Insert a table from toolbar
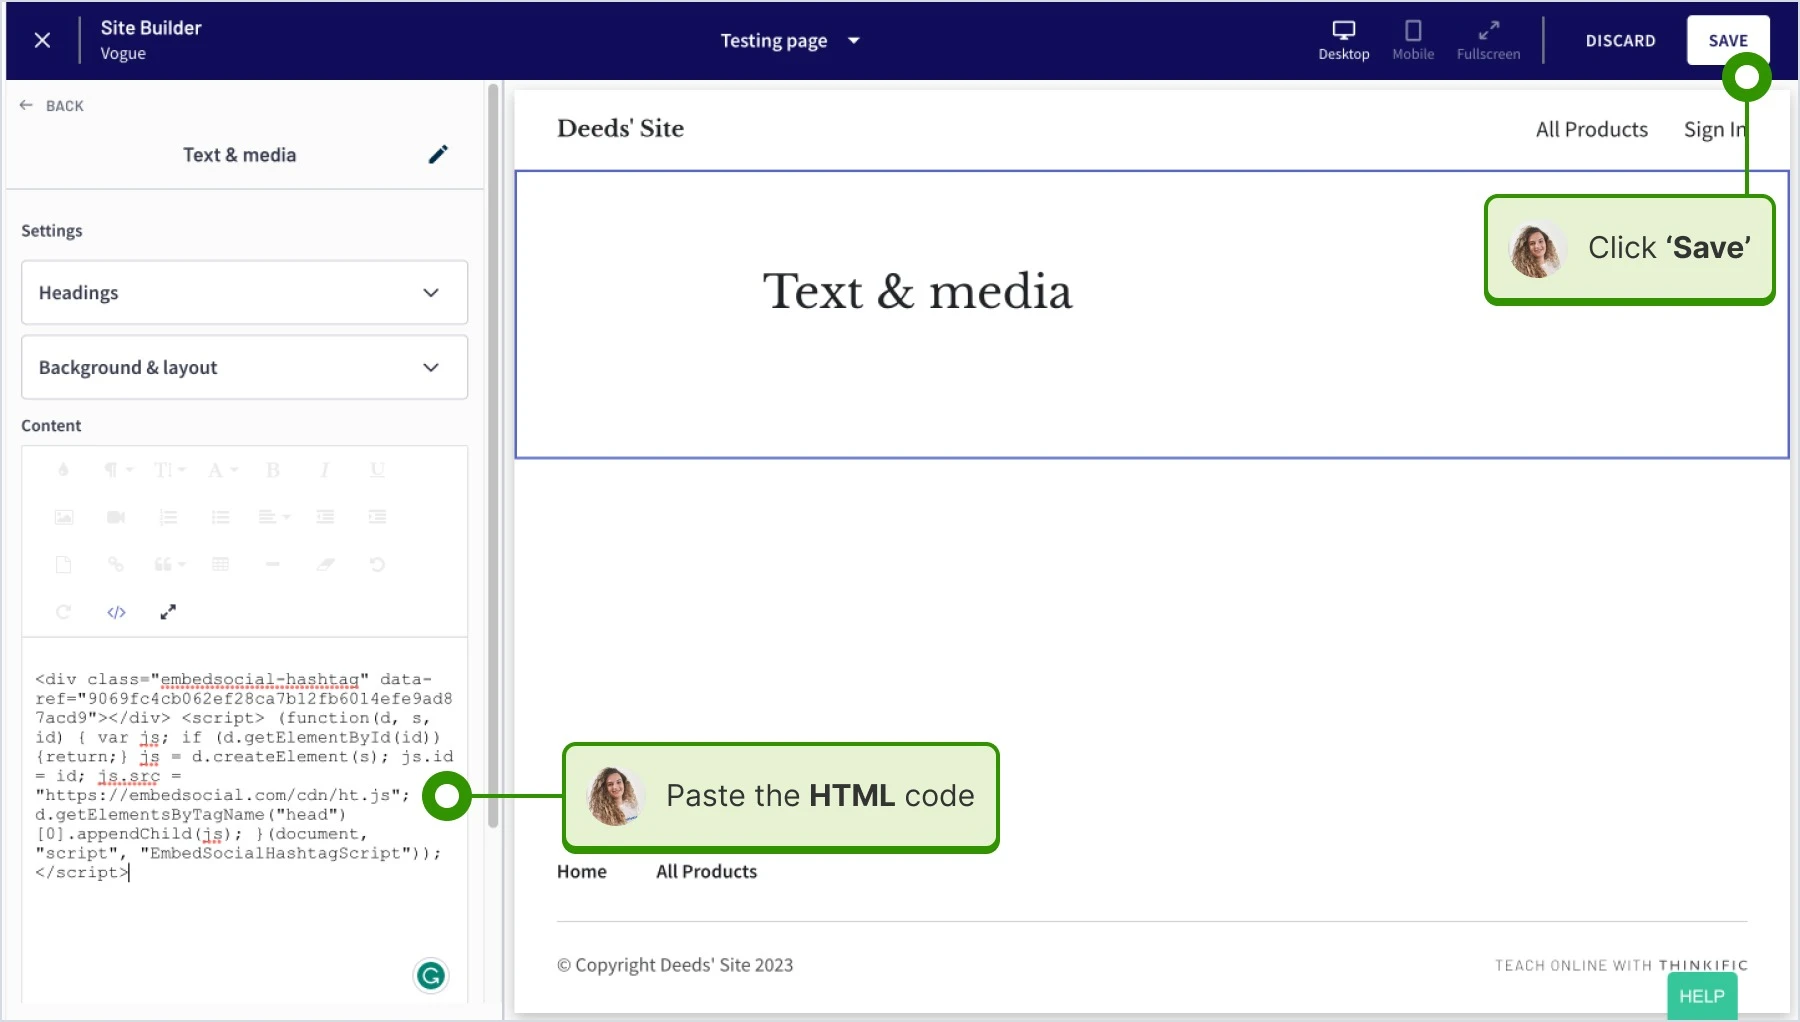Screen dimensions: 1800x1022 pyautogui.click(x=221, y=565)
